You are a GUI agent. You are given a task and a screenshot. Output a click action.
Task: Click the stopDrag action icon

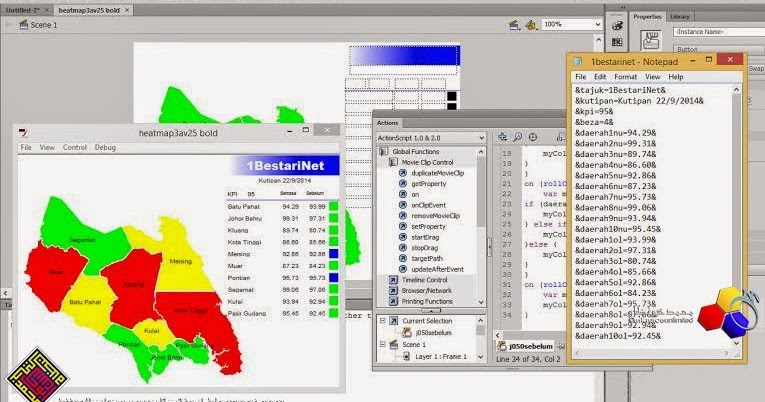click(403, 248)
